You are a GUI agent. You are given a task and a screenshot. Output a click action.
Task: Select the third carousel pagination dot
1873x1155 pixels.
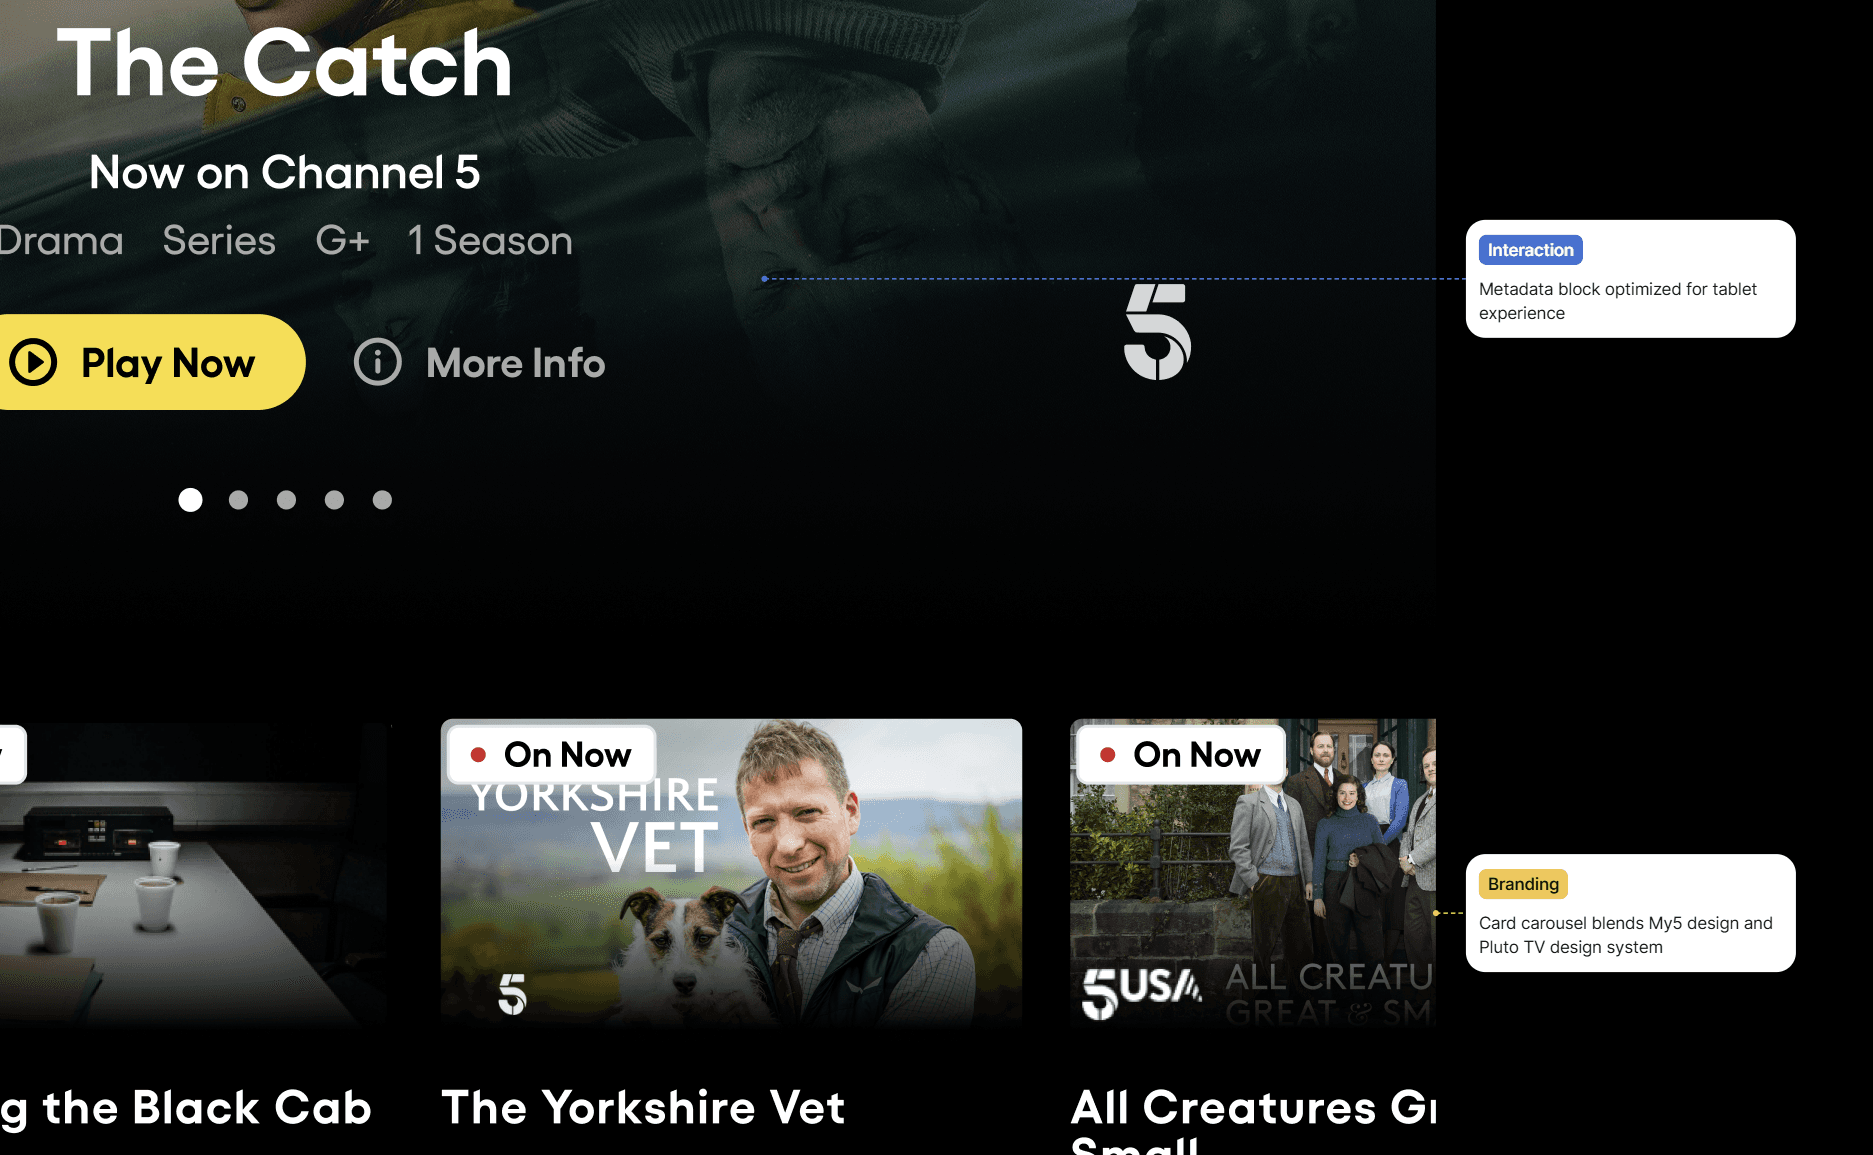(x=286, y=500)
